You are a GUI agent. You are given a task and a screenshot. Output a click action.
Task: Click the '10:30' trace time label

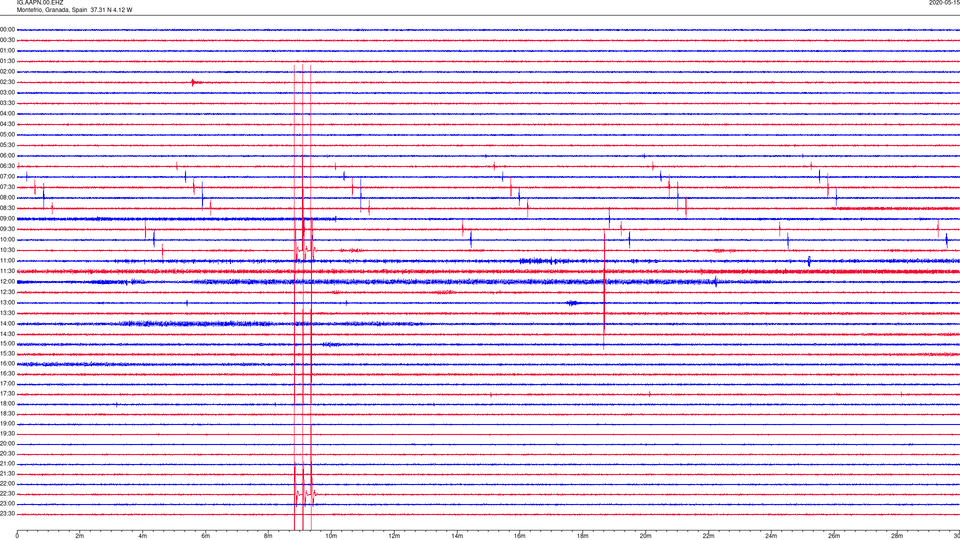[7, 250]
